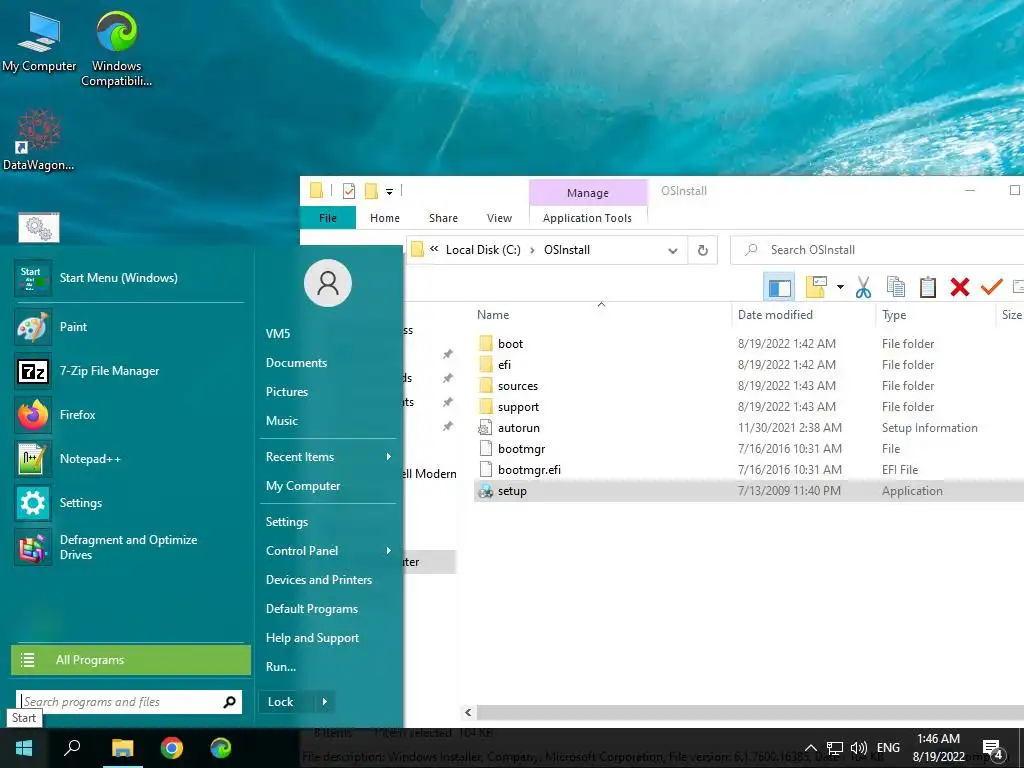Screen dimensions: 1024x768
Task: Launch Paint from the Start menu
Action: coord(129,327)
